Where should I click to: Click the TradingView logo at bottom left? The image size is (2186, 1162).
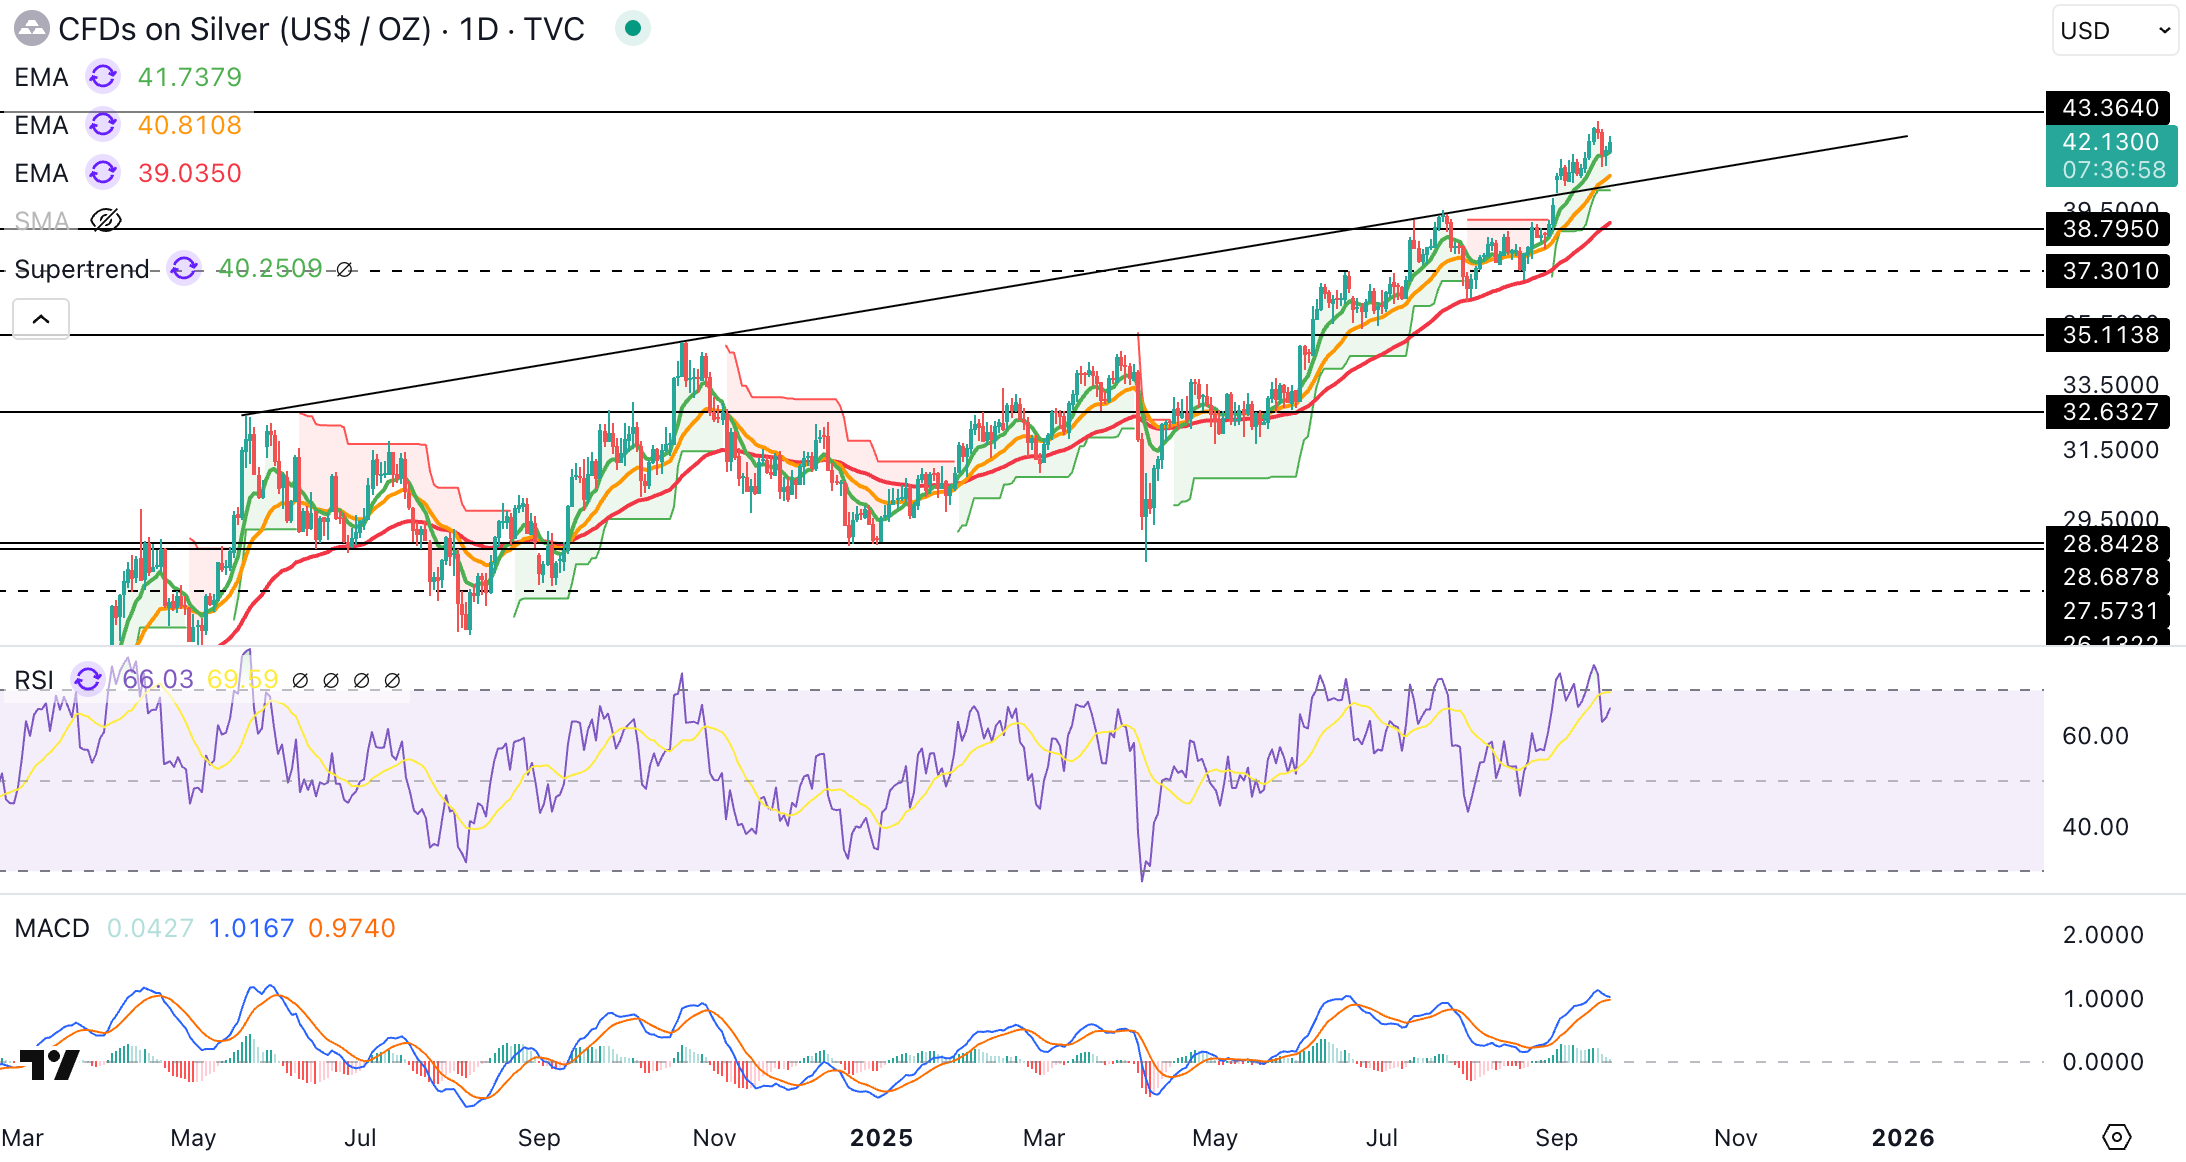pos(50,1065)
